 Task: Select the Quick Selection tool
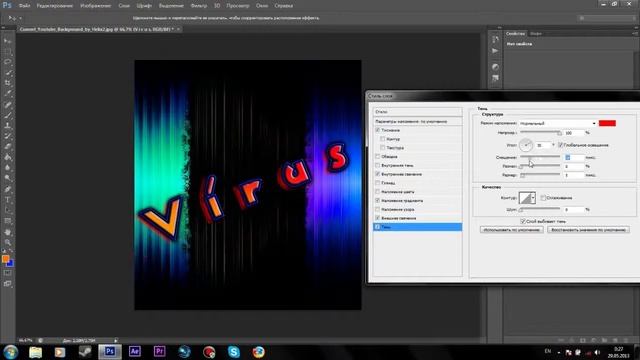coord(8,73)
